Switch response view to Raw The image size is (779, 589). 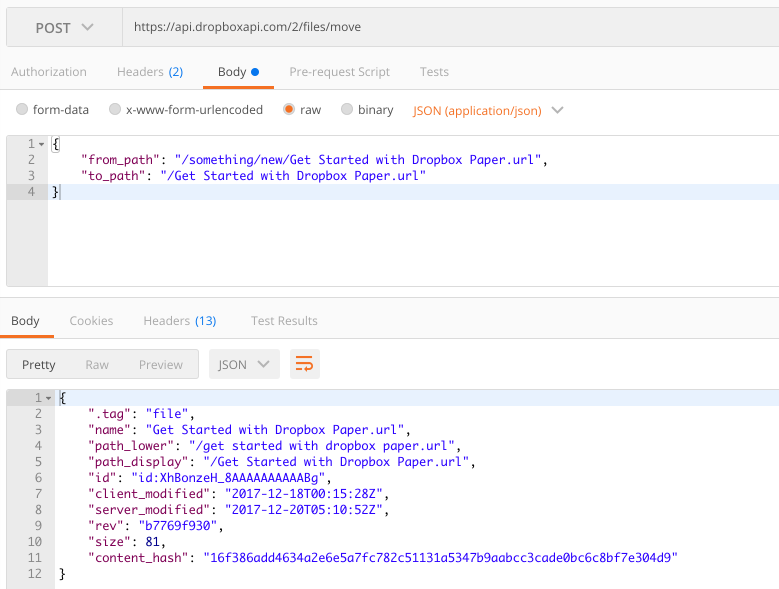click(x=97, y=365)
